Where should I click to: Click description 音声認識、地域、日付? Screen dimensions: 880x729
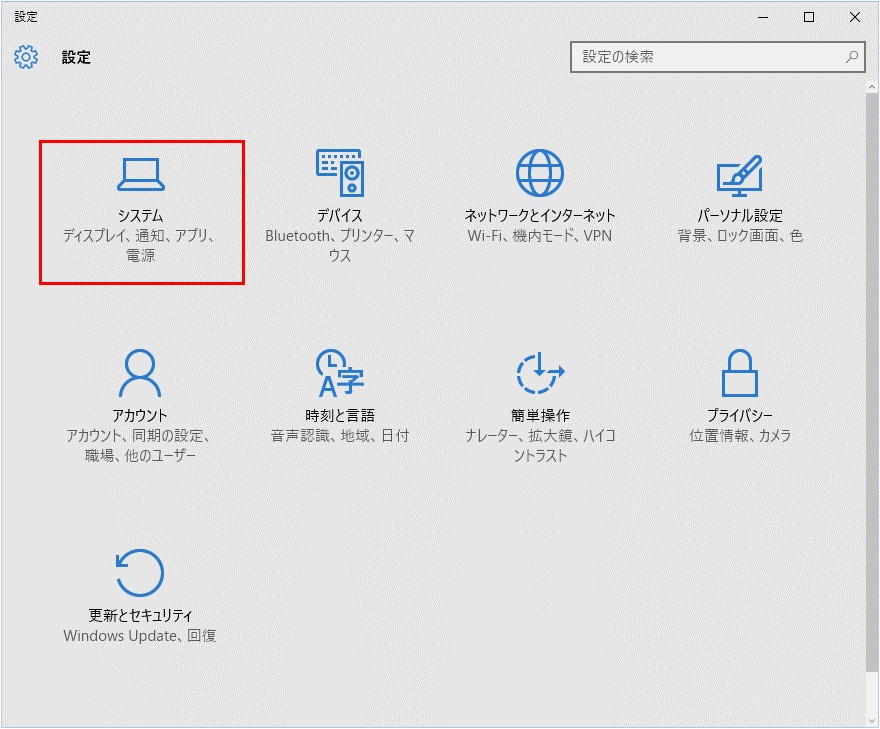340,435
